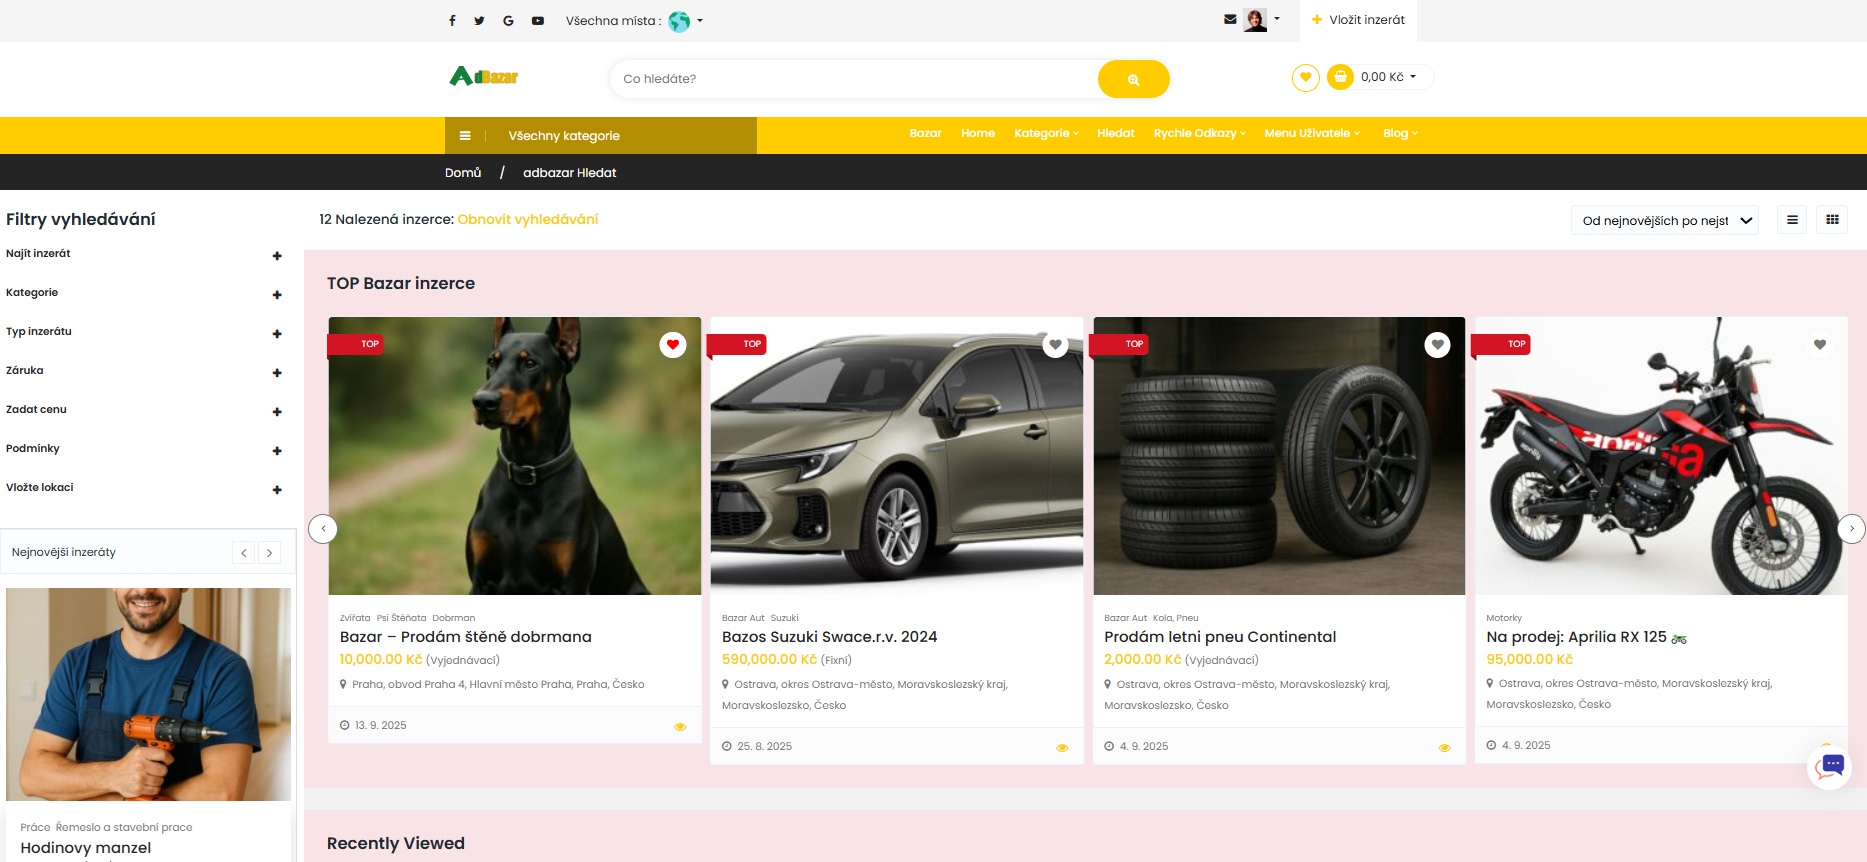Toggle favorite heart on Aprilia RX 125 listing
Viewport: 1867px width, 862px height.
1820,345
